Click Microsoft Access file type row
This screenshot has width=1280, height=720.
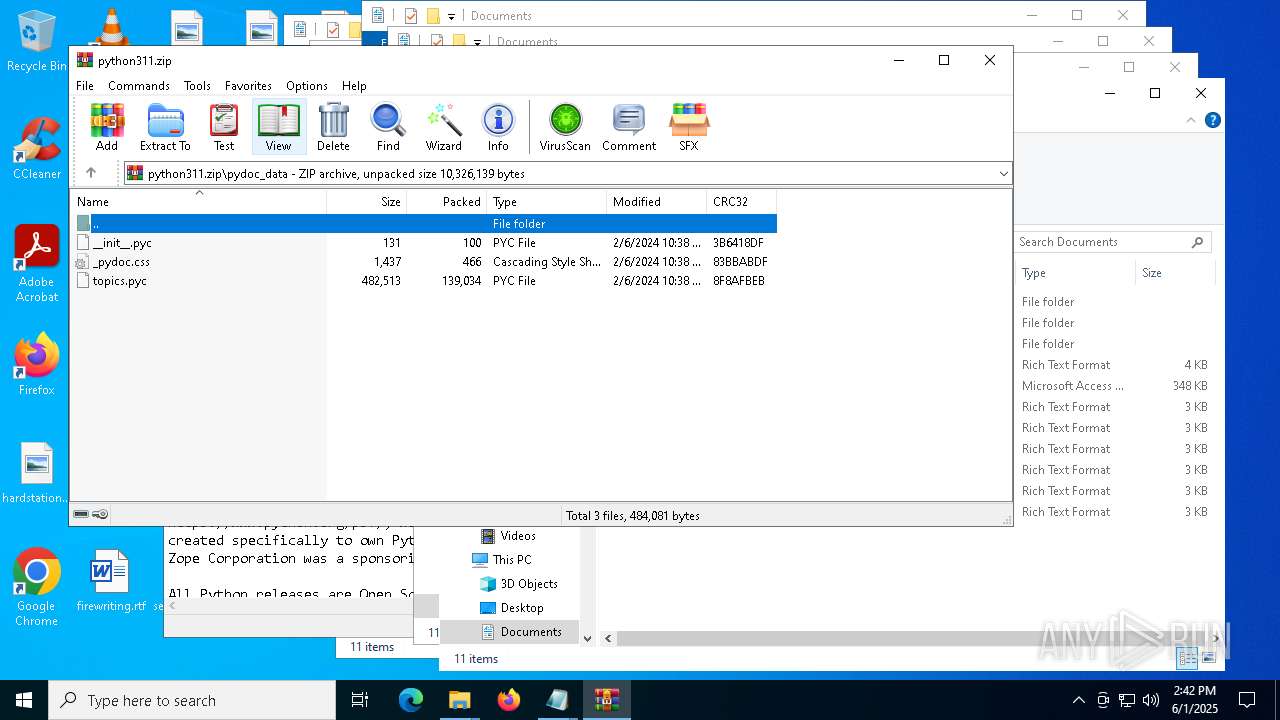coord(1115,386)
